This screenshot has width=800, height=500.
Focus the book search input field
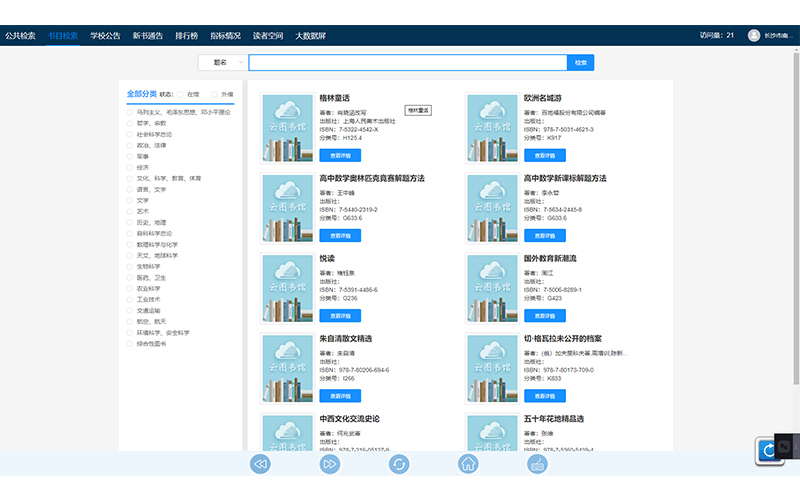(407, 62)
